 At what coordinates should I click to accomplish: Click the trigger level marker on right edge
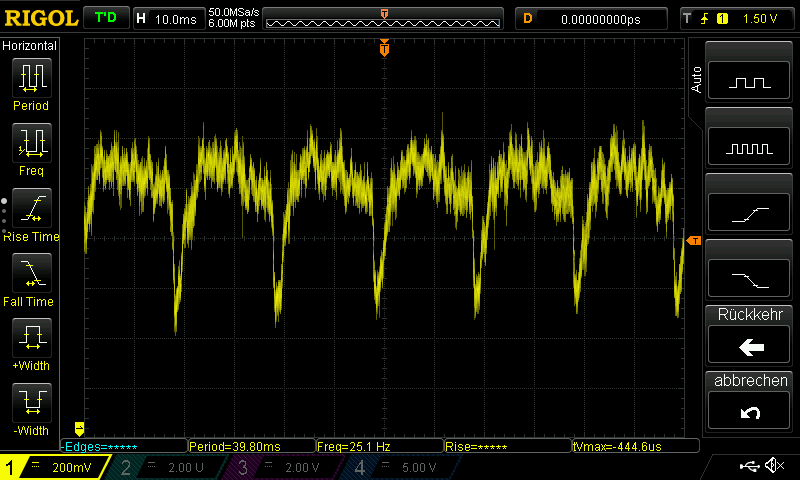click(693, 240)
